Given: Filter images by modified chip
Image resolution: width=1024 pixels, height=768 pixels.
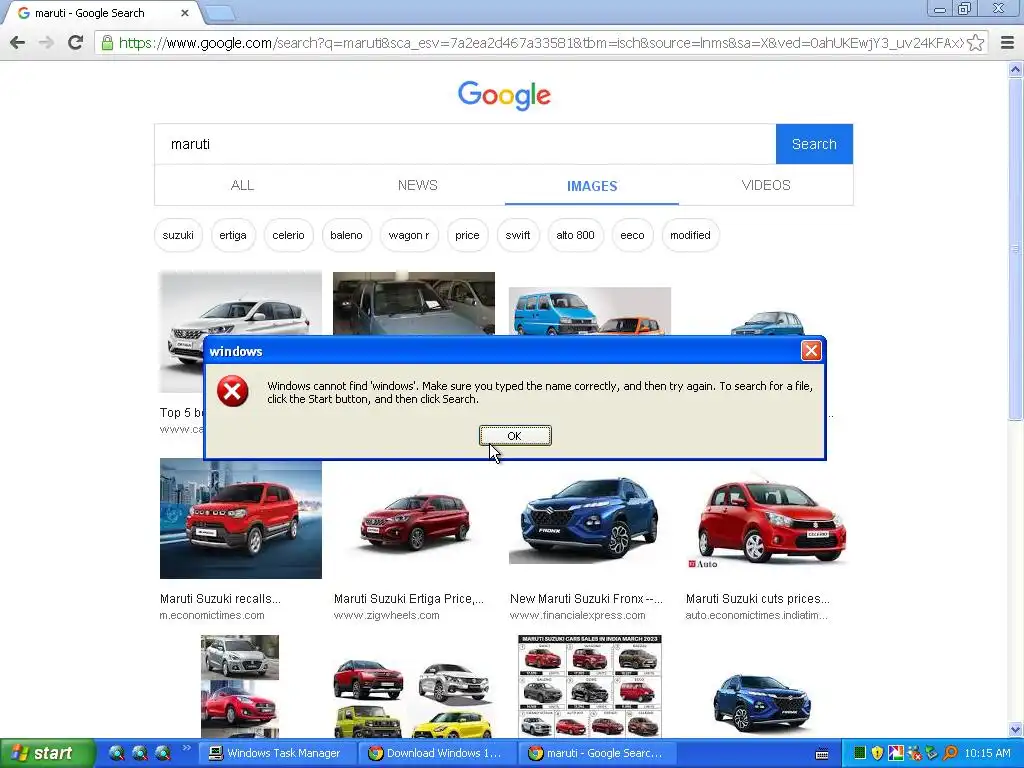Looking at the screenshot, I should point(690,235).
